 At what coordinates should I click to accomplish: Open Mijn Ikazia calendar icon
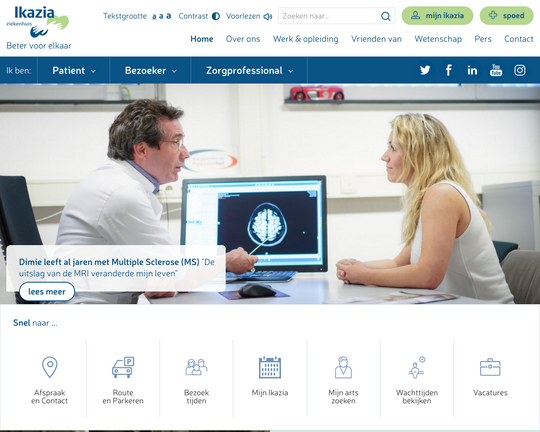tap(270, 367)
